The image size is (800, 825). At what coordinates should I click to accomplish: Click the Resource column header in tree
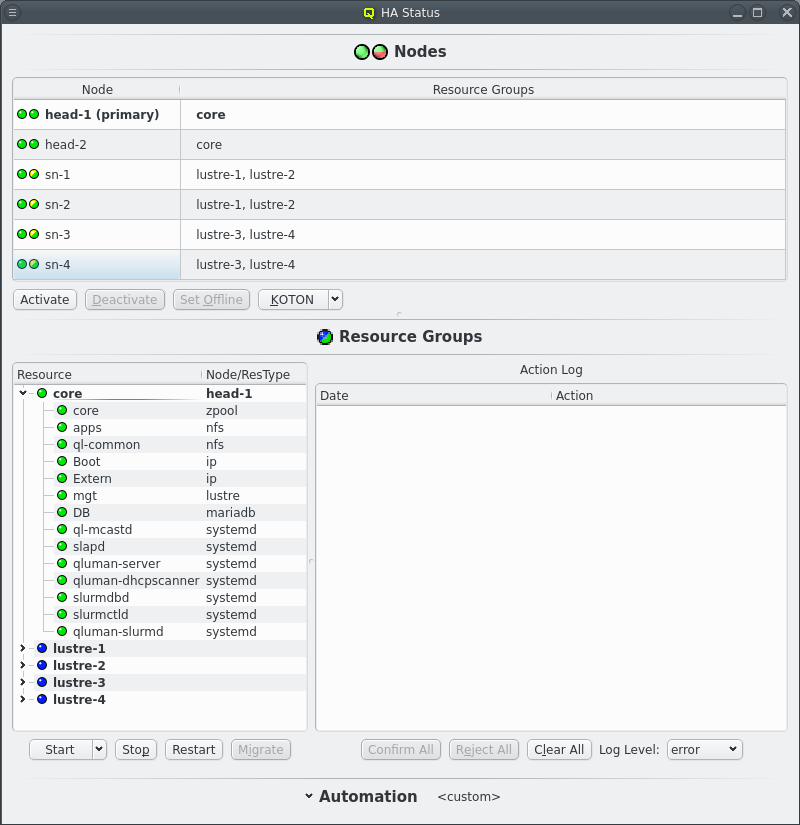click(x=107, y=375)
